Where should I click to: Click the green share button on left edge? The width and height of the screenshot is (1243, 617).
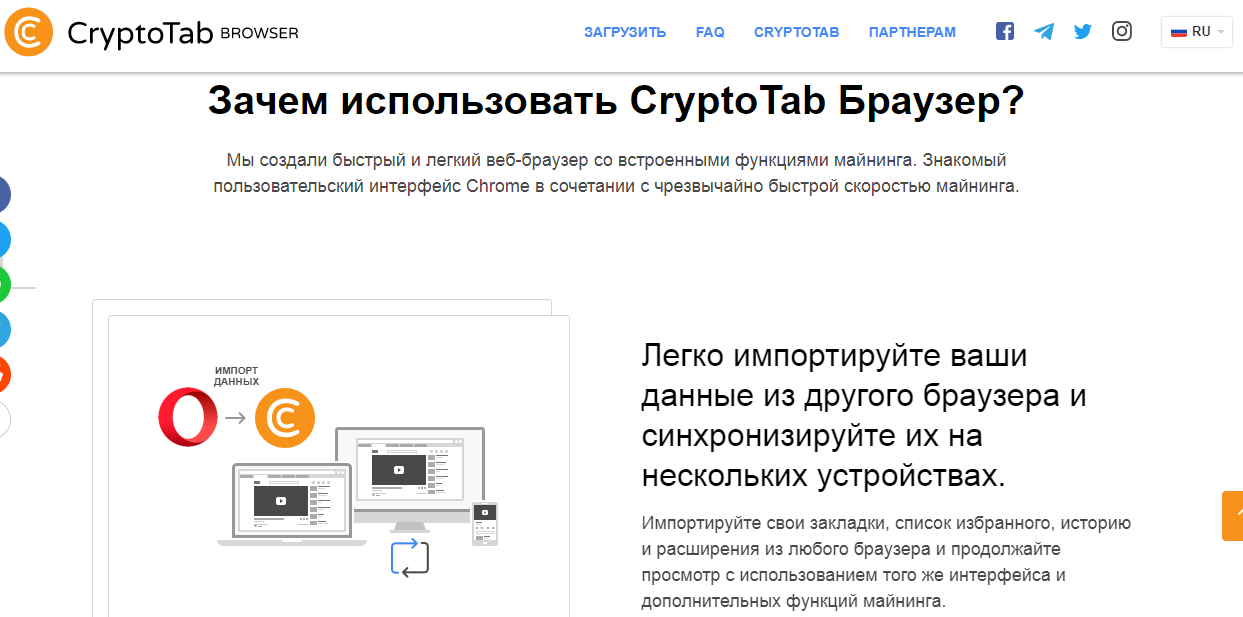(x=4, y=285)
